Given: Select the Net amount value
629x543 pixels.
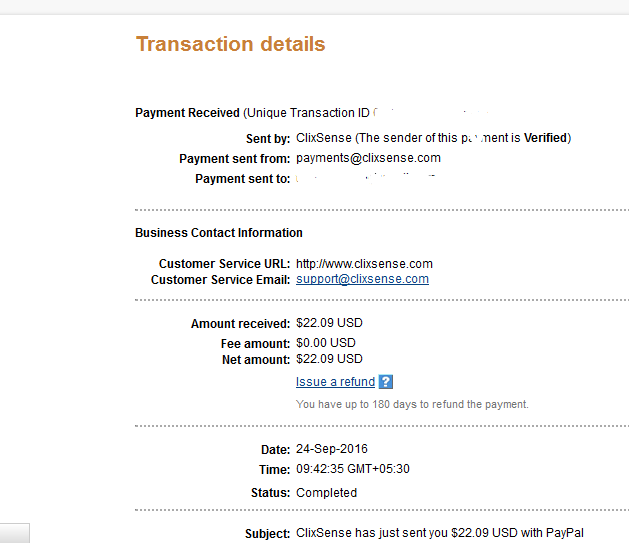Looking at the screenshot, I should (329, 359).
